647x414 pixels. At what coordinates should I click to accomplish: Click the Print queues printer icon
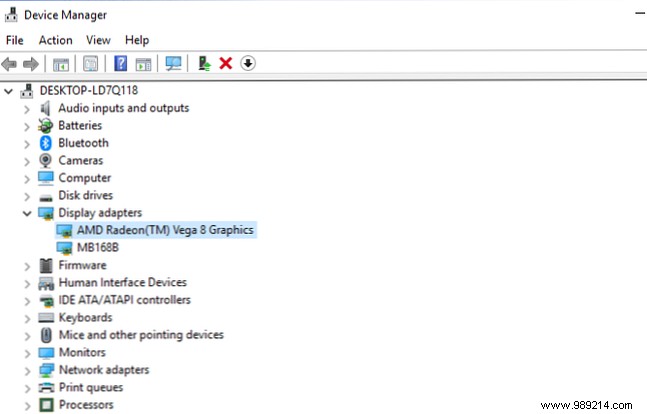(46, 388)
